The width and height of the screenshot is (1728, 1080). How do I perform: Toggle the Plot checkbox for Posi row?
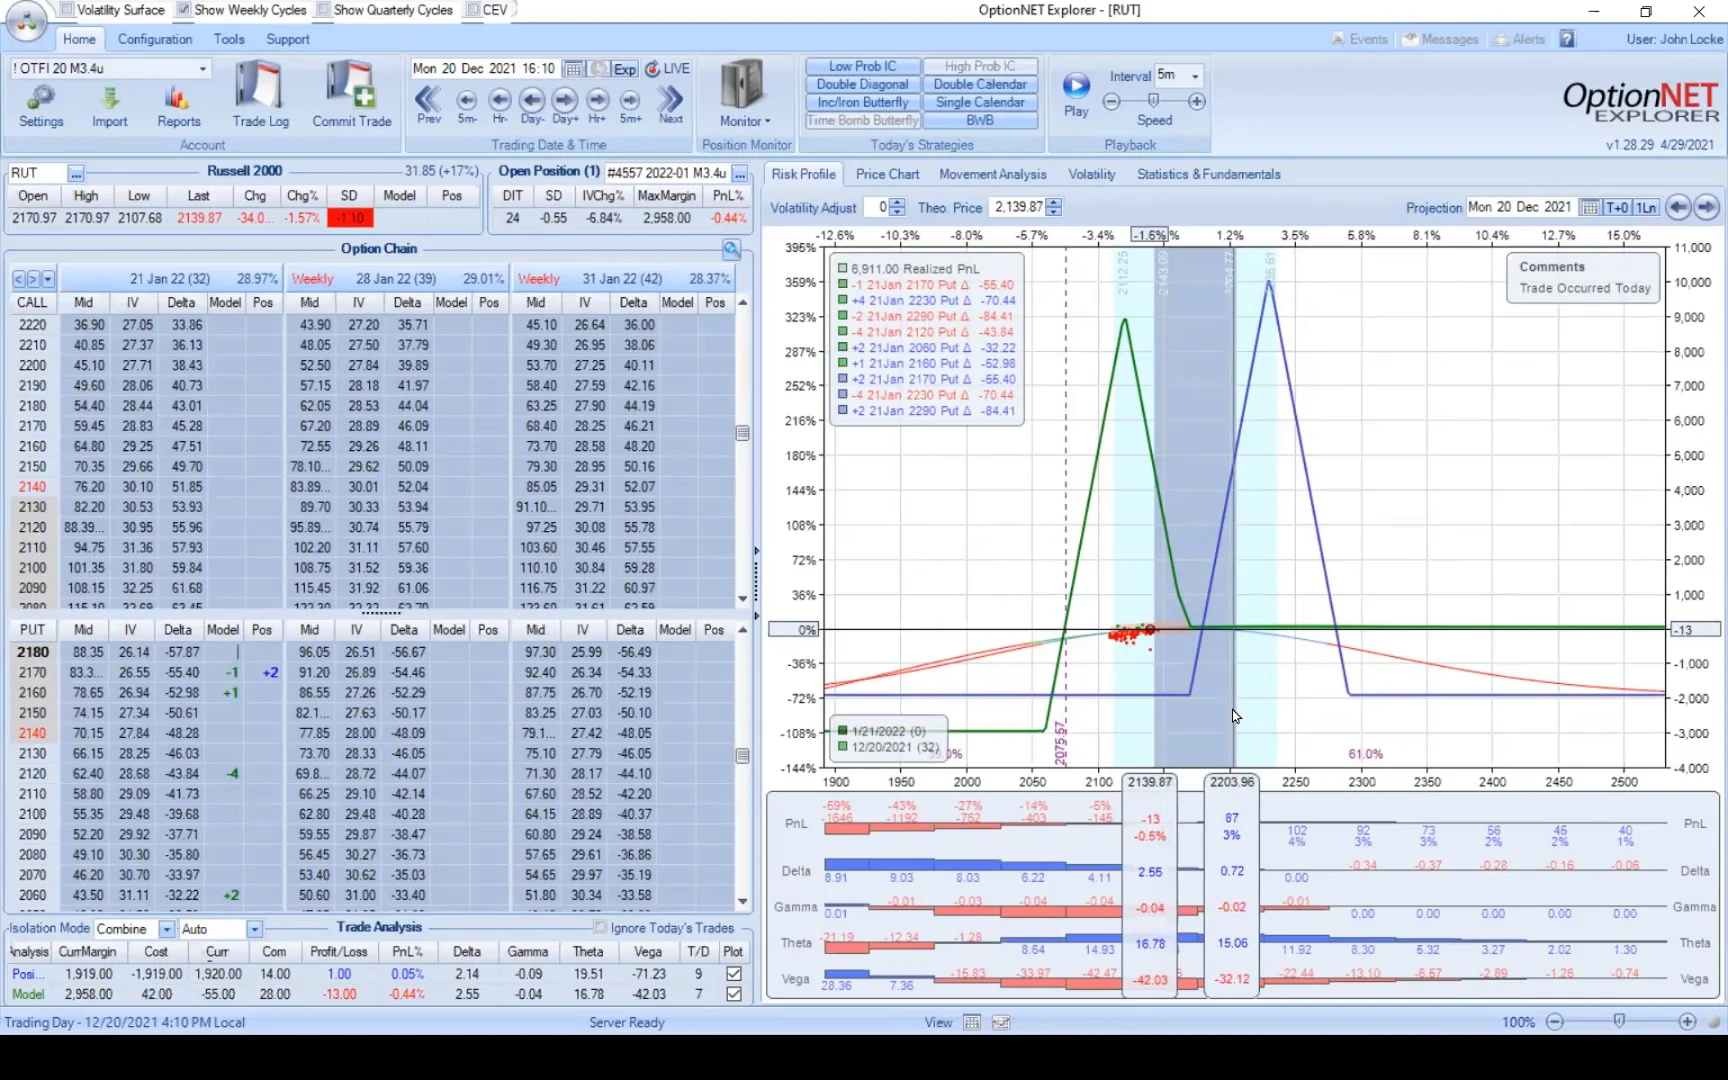pyautogui.click(x=734, y=973)
